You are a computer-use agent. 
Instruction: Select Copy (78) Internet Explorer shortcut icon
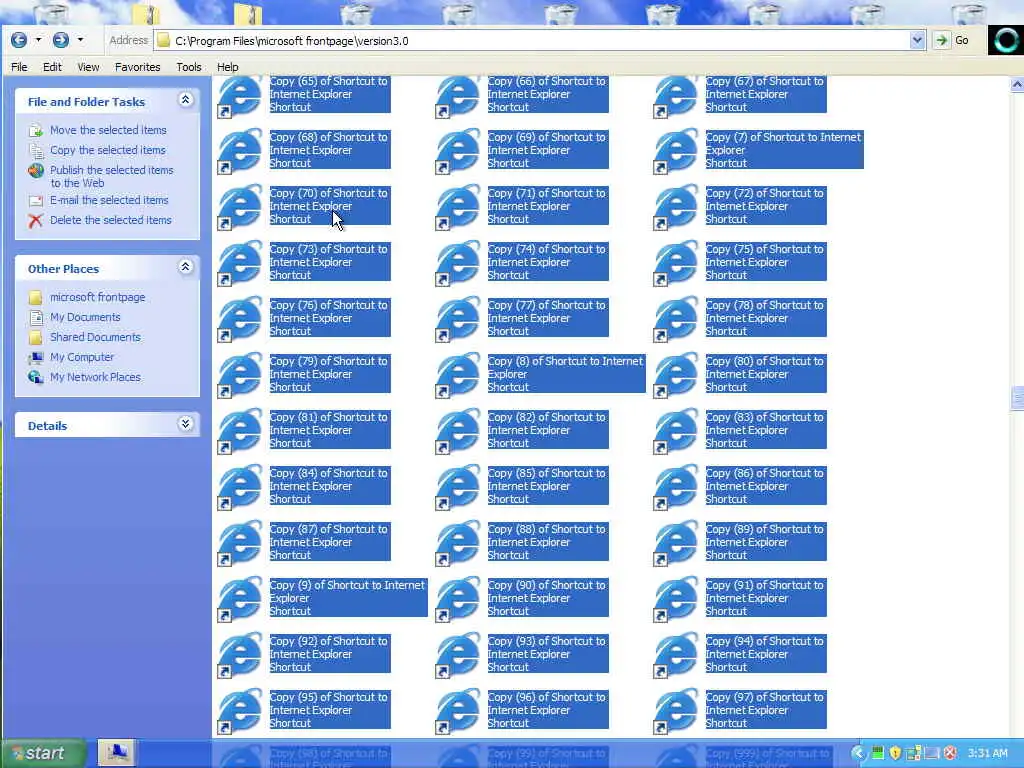point(676,319)
